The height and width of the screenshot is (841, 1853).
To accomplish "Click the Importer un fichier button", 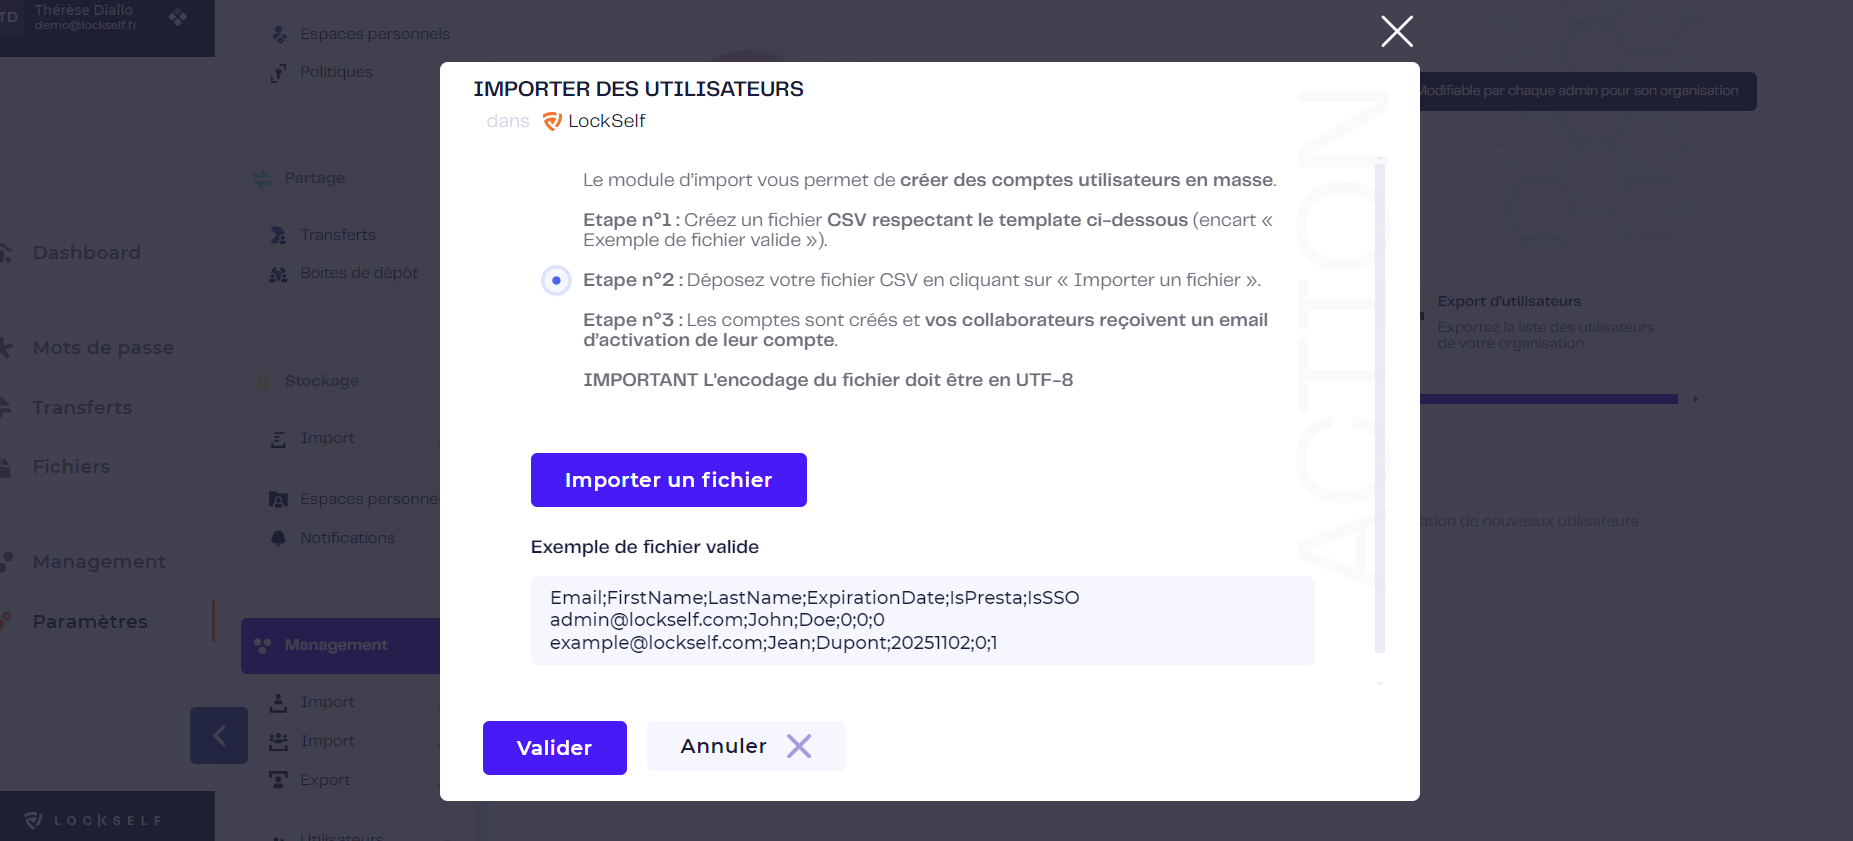I will [x=668, y=480].
